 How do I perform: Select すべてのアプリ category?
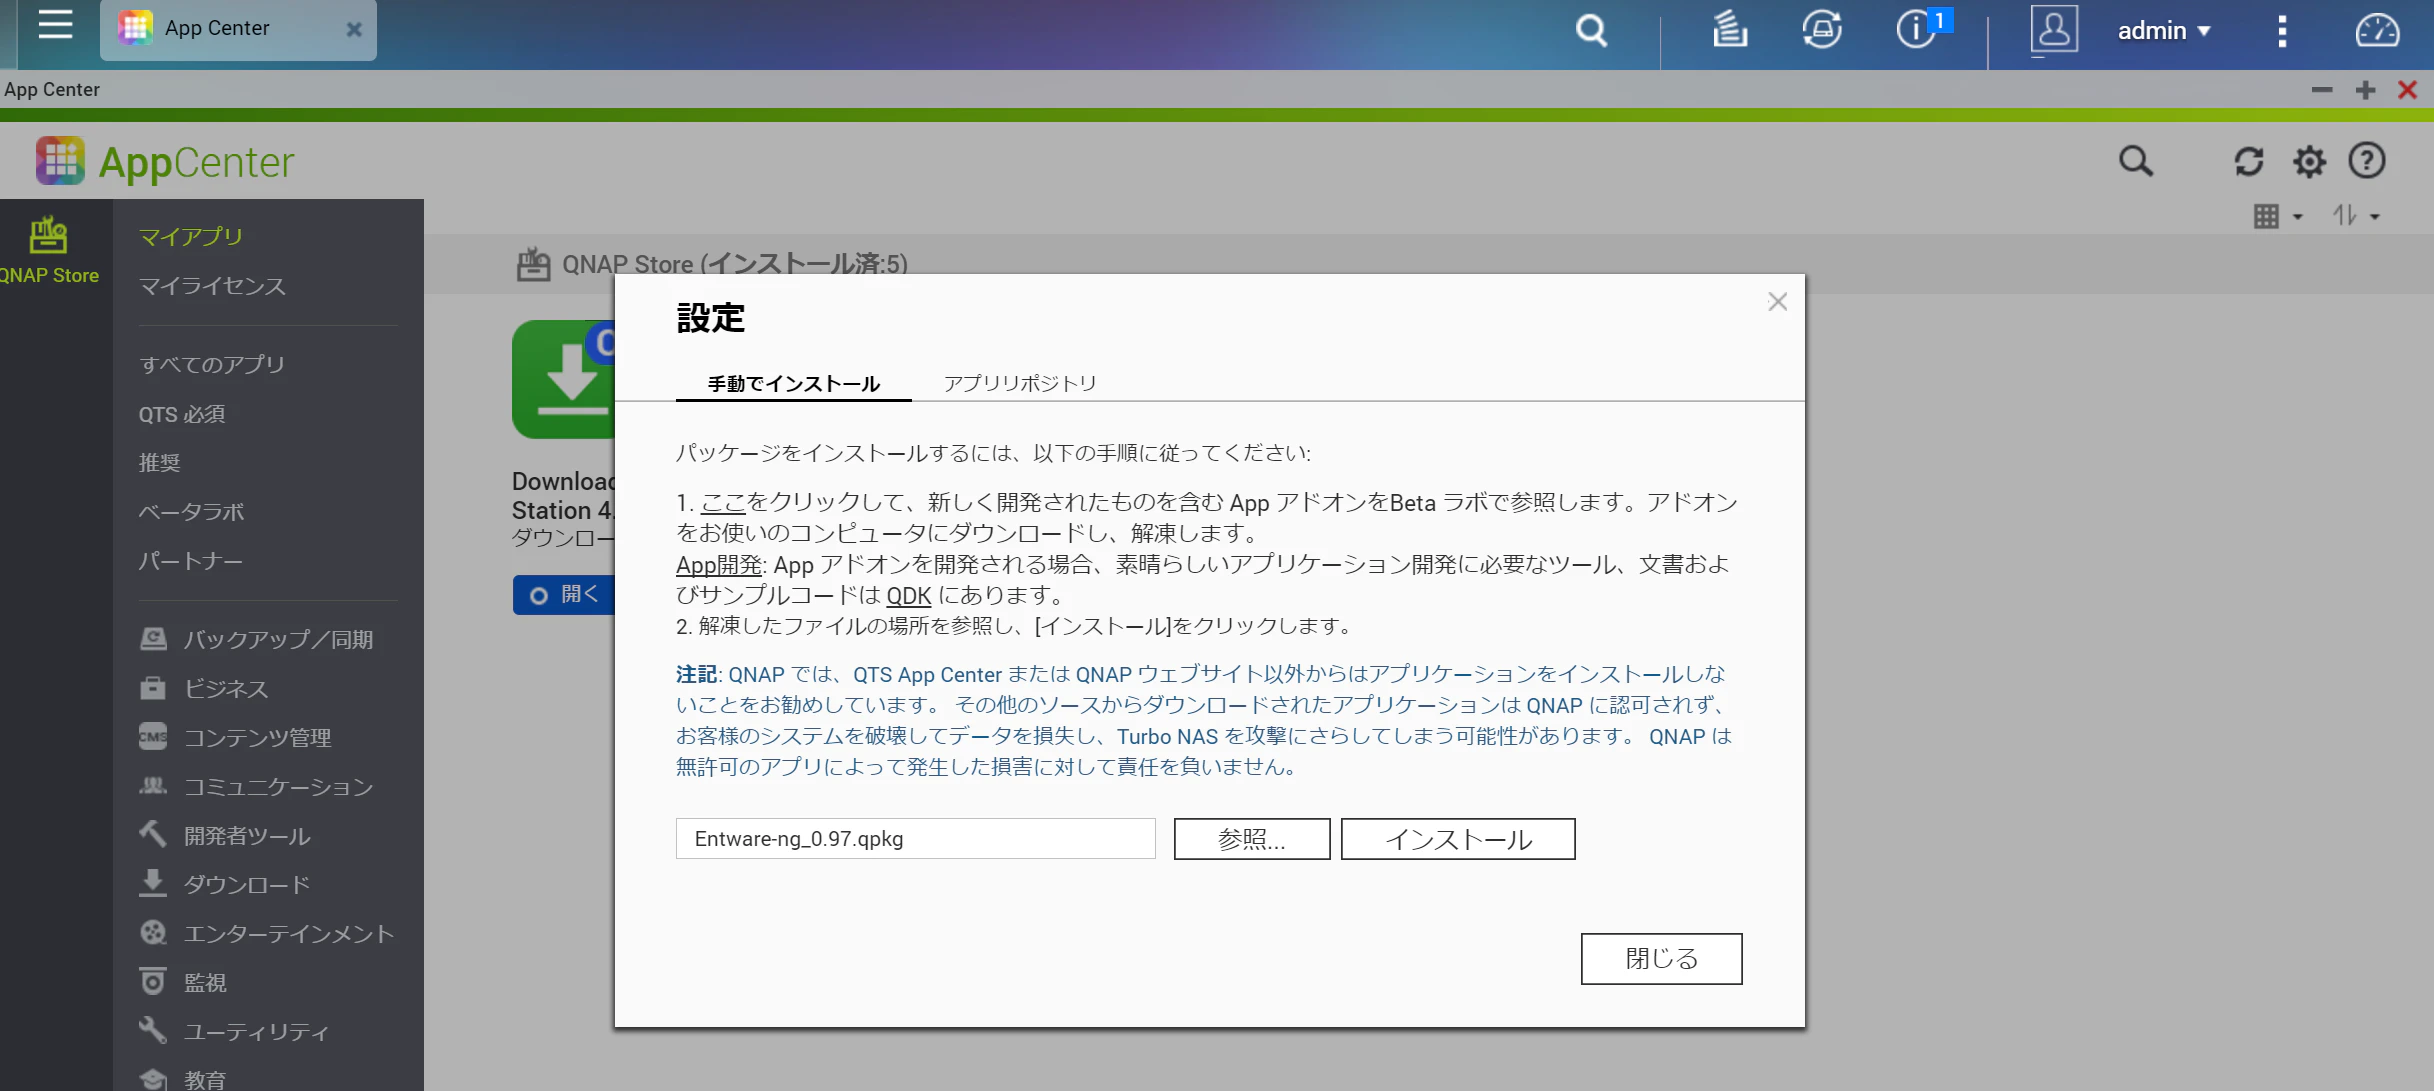click(x=212, y=364)
